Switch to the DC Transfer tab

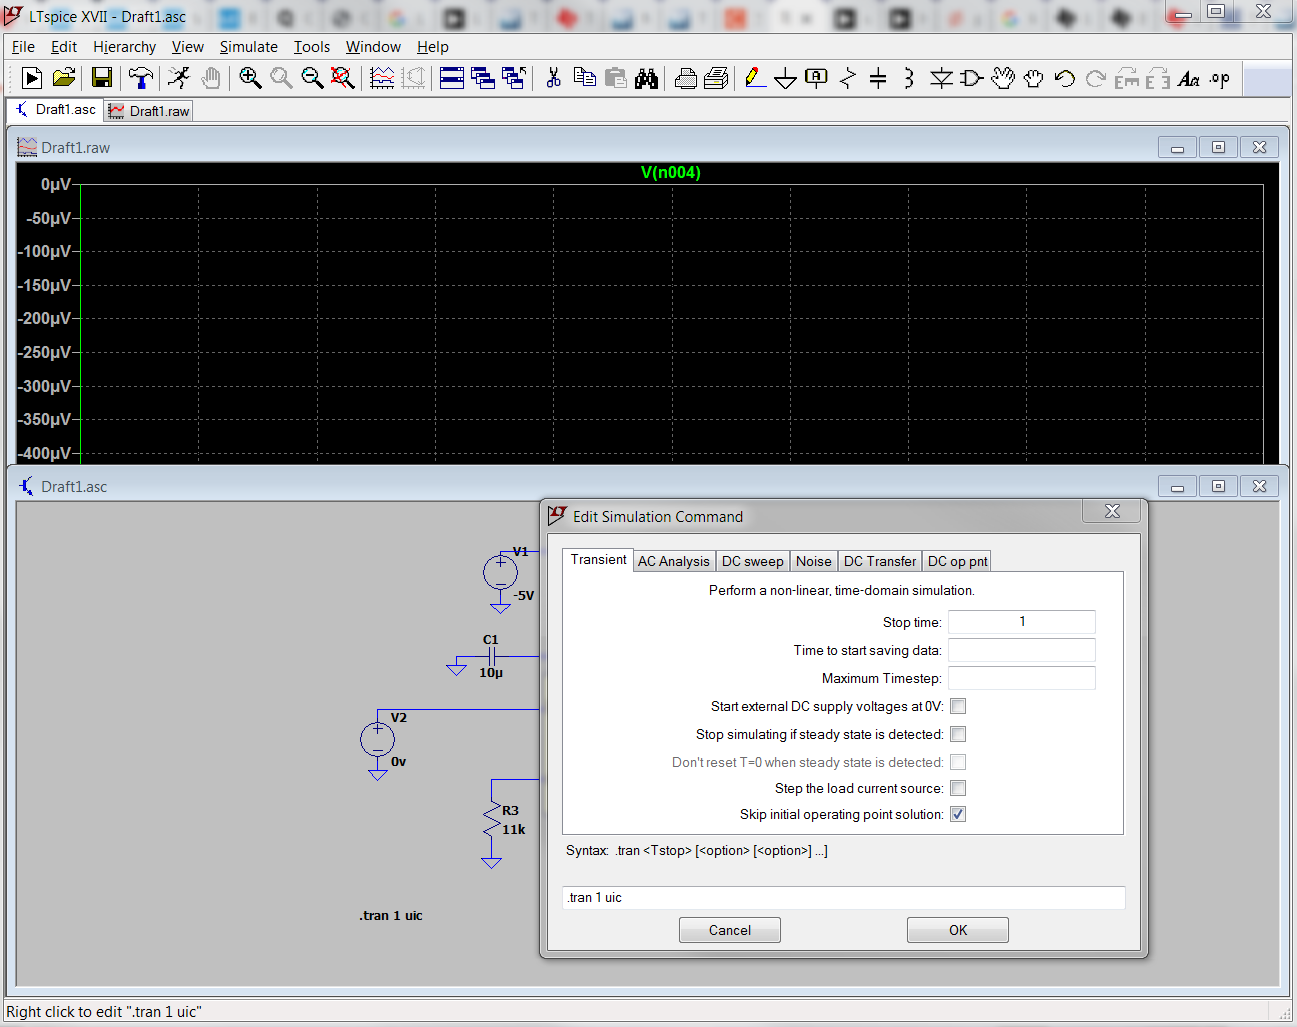click(x=880, y=561)
